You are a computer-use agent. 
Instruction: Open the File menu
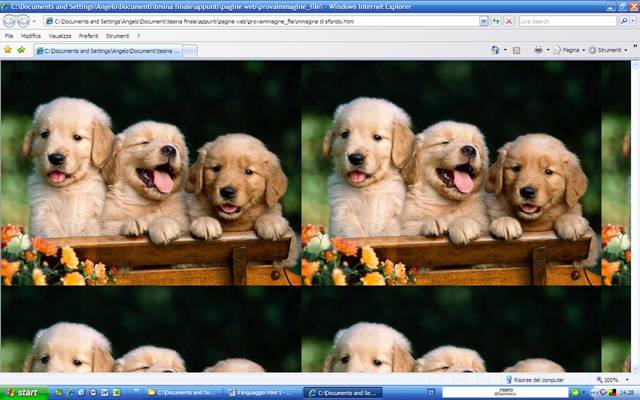coord(9,36)
